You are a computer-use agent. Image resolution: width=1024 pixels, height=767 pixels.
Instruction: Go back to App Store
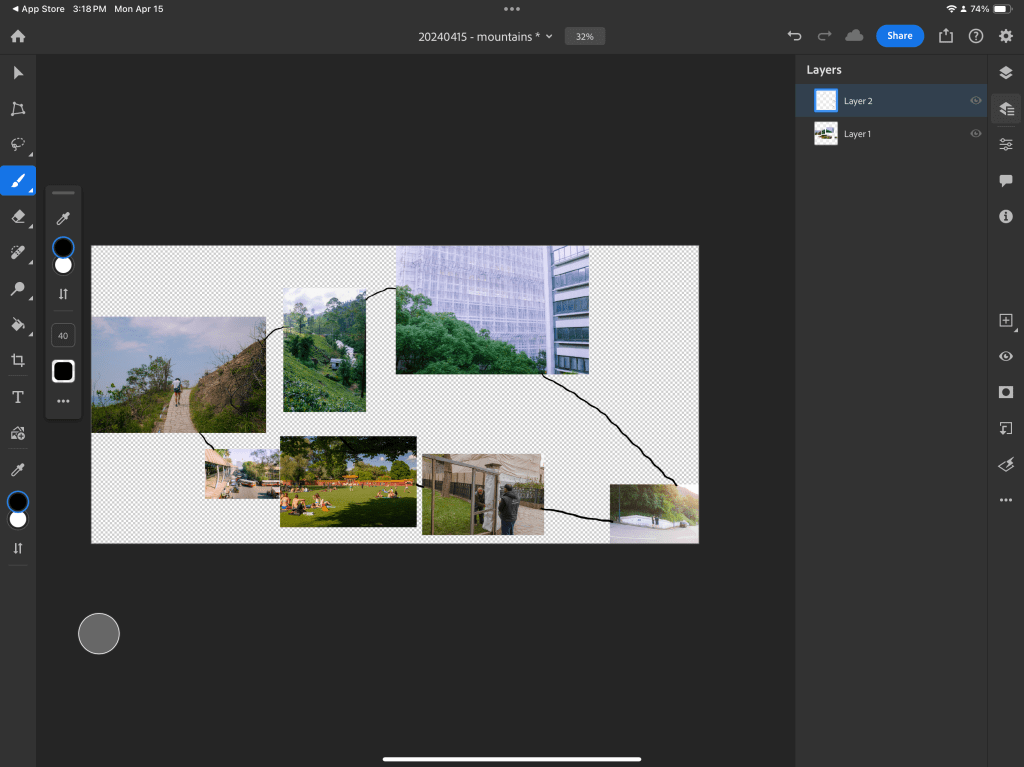[x=36, y=9]
